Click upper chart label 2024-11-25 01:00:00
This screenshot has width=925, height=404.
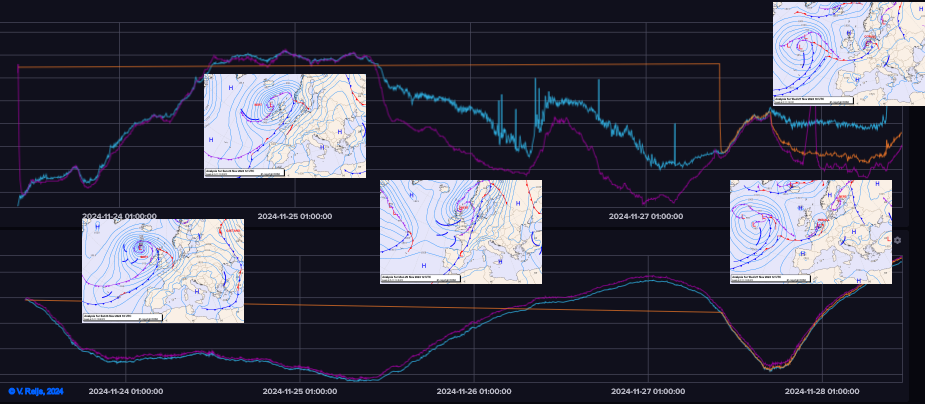point(294,216)
